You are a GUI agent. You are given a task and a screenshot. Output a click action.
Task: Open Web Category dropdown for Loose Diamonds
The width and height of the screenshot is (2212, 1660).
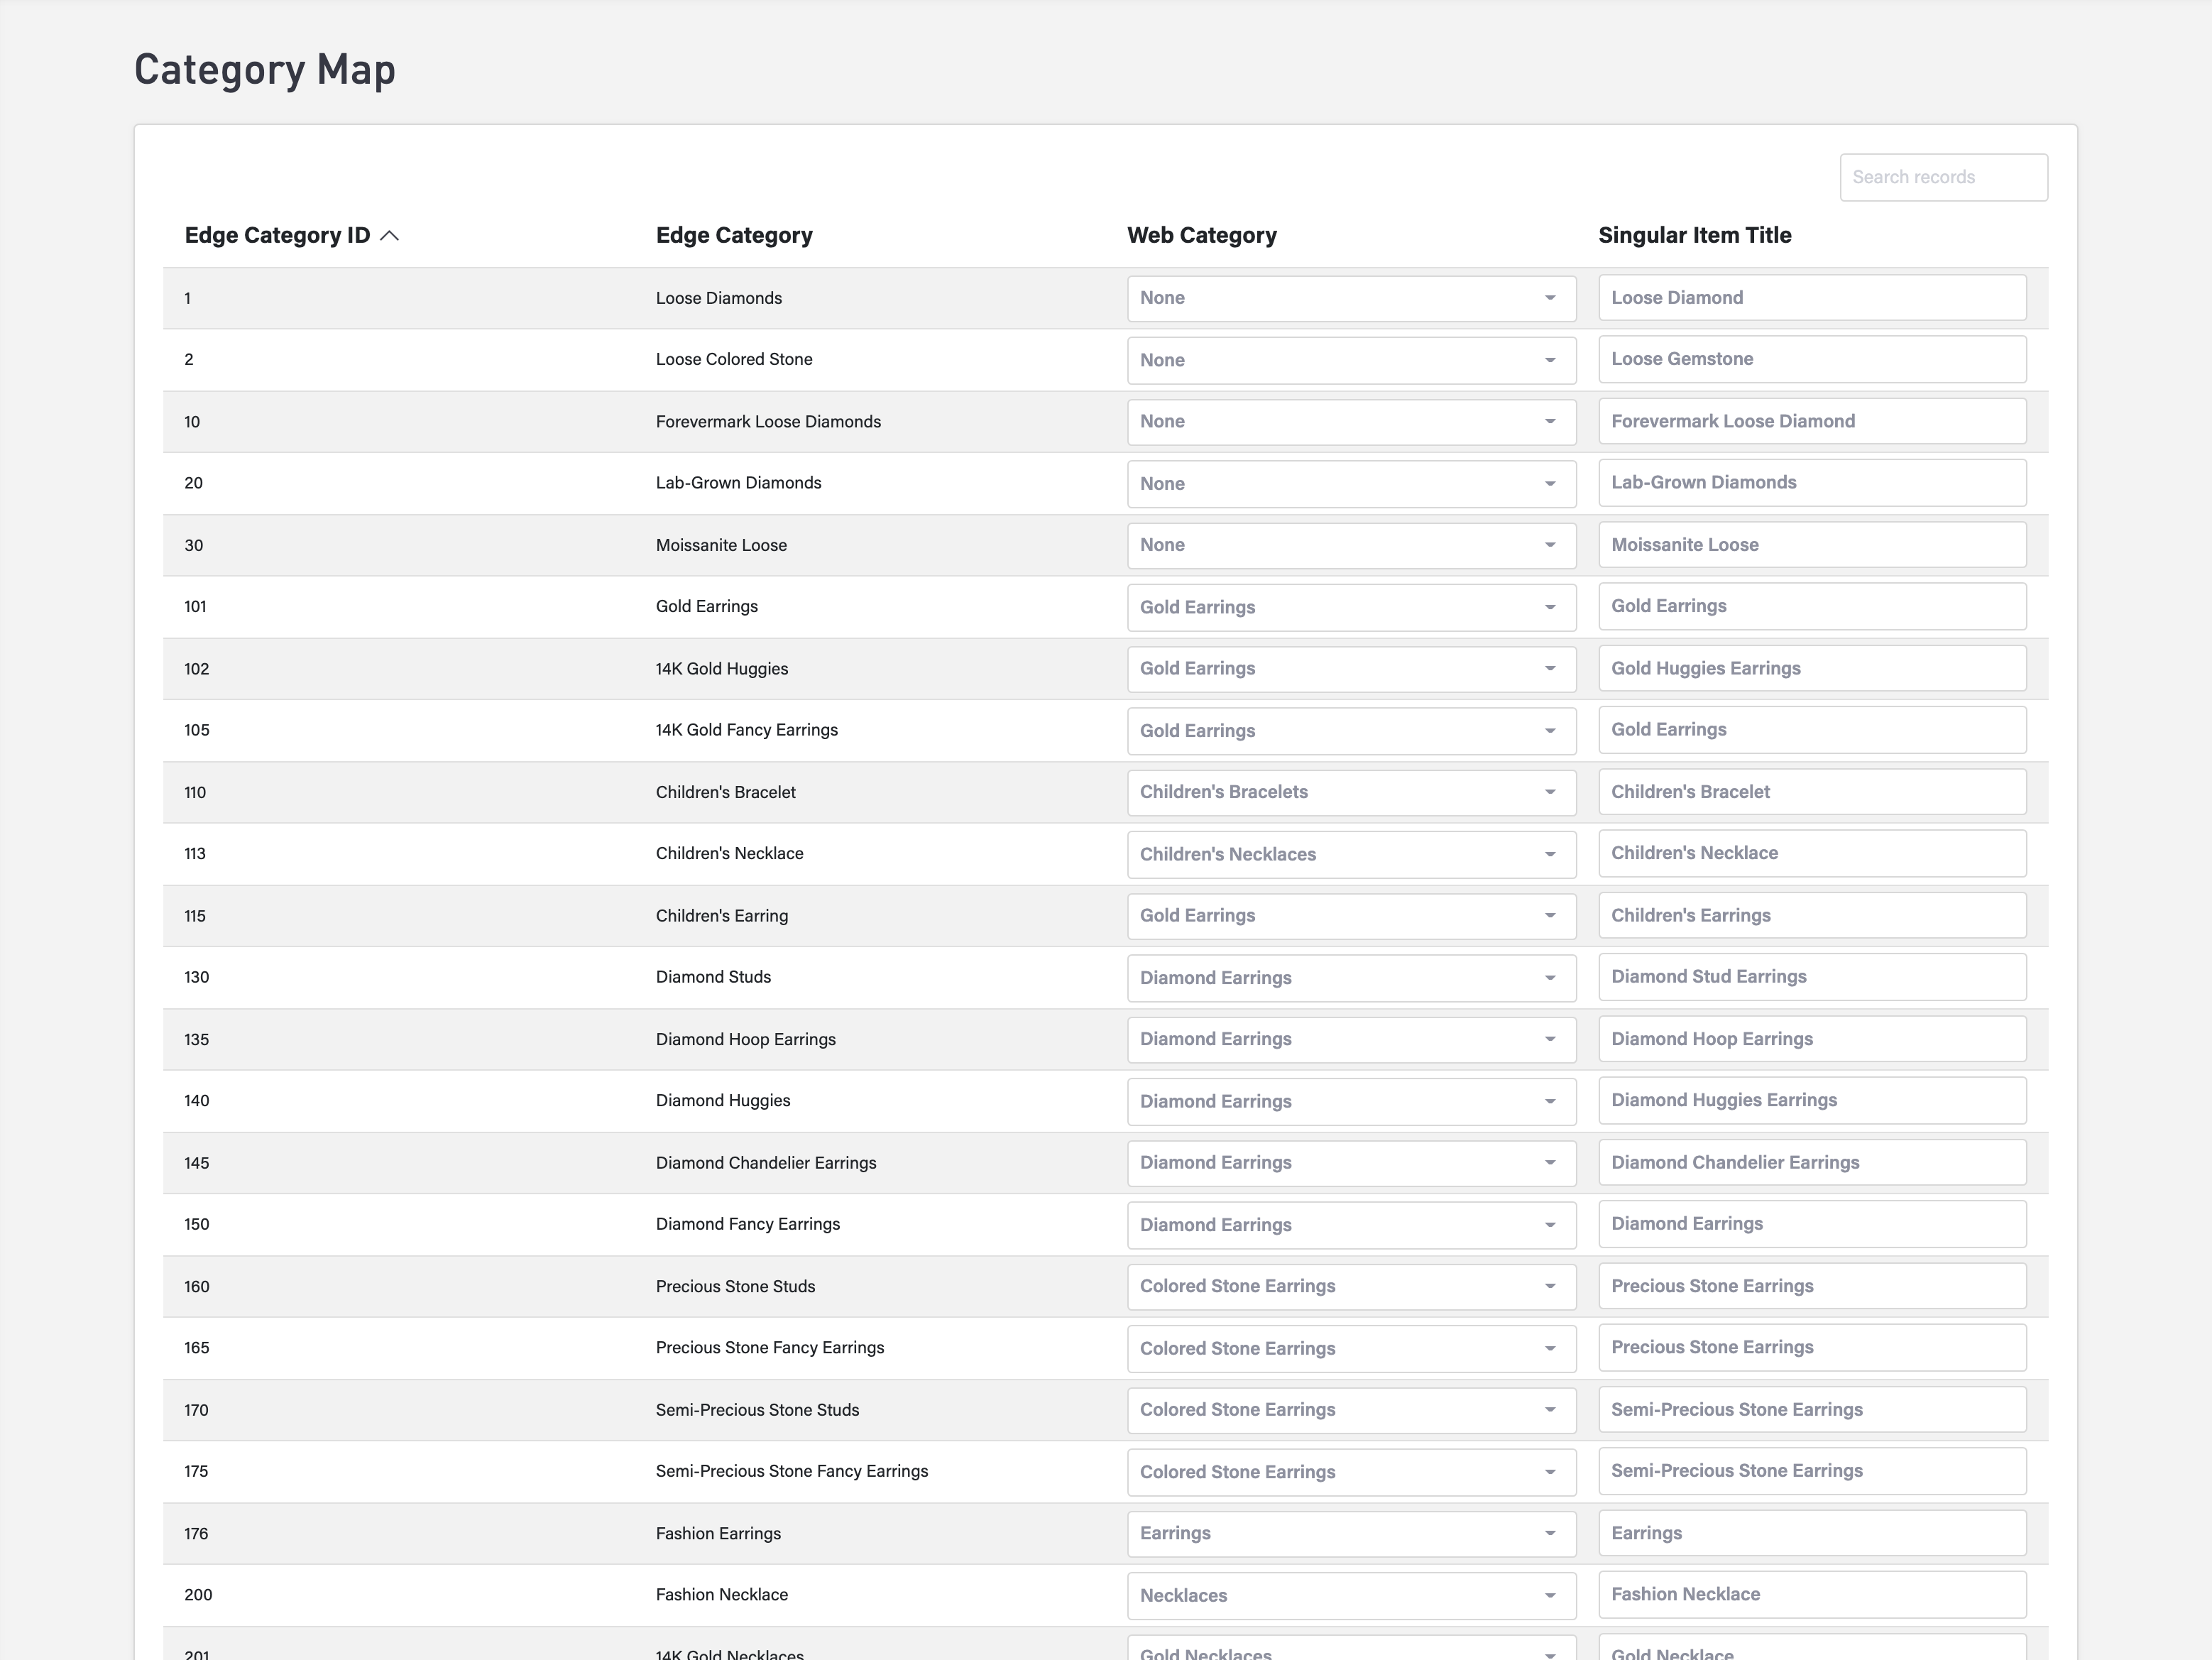pyautogui.click(x=1350, y=299)
